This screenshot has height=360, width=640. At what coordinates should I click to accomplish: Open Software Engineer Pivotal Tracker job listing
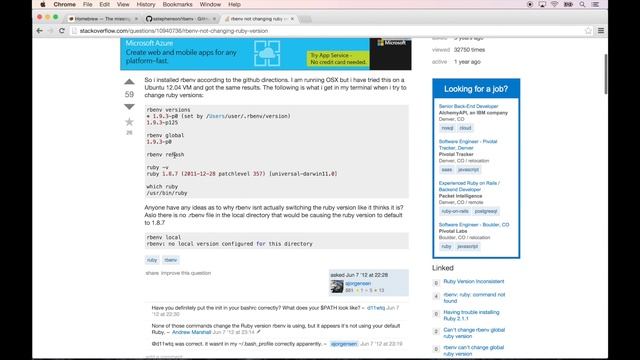[x=468, y=144]
